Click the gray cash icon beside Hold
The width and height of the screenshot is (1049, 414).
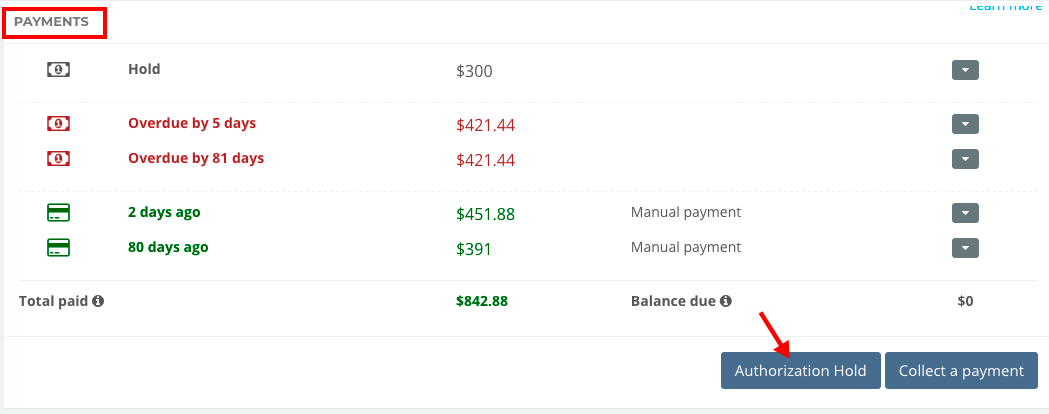click(58, 70)
